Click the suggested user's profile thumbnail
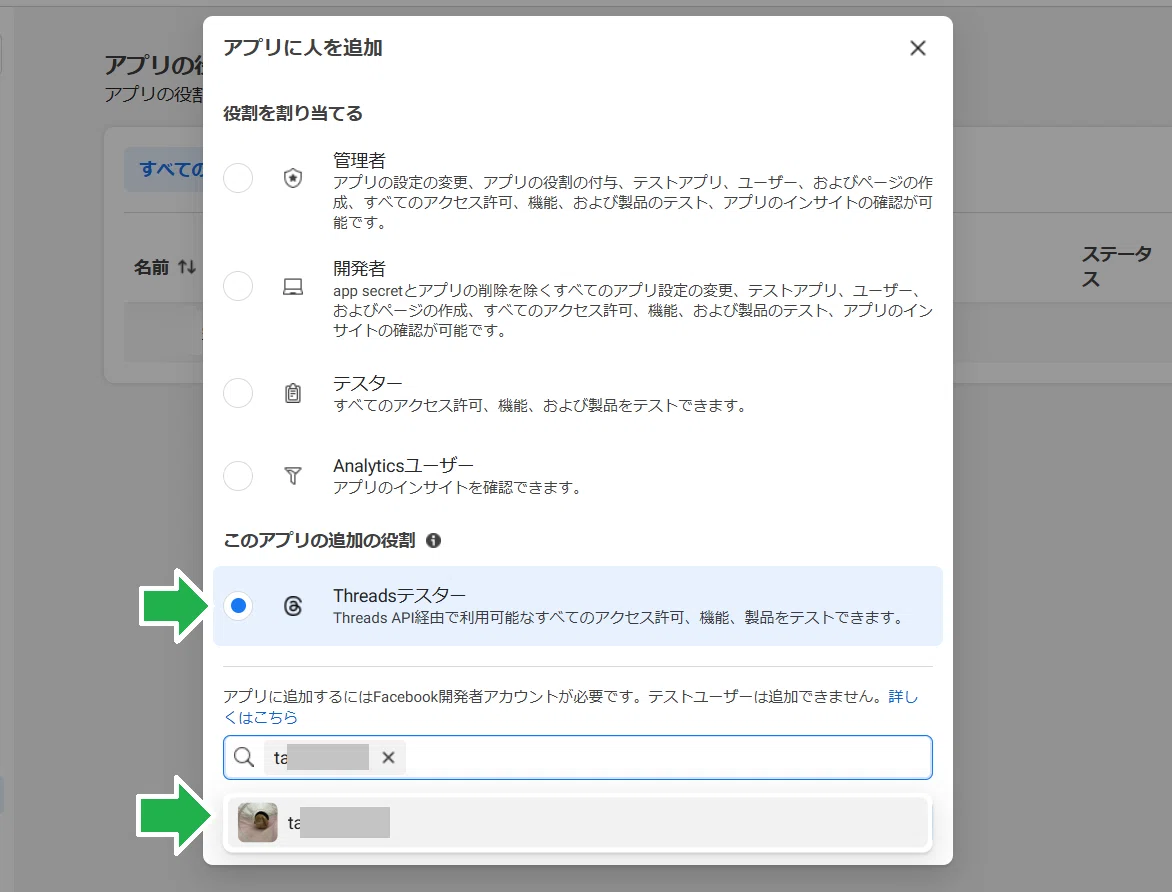Image resolution: width=1172 pixels, height=892 pixels. [x=257, y=822]
